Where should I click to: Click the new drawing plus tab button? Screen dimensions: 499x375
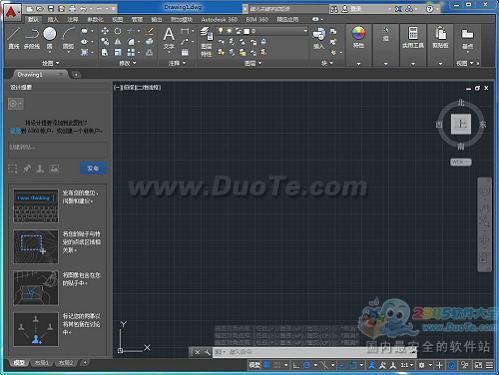pos(76,75)
